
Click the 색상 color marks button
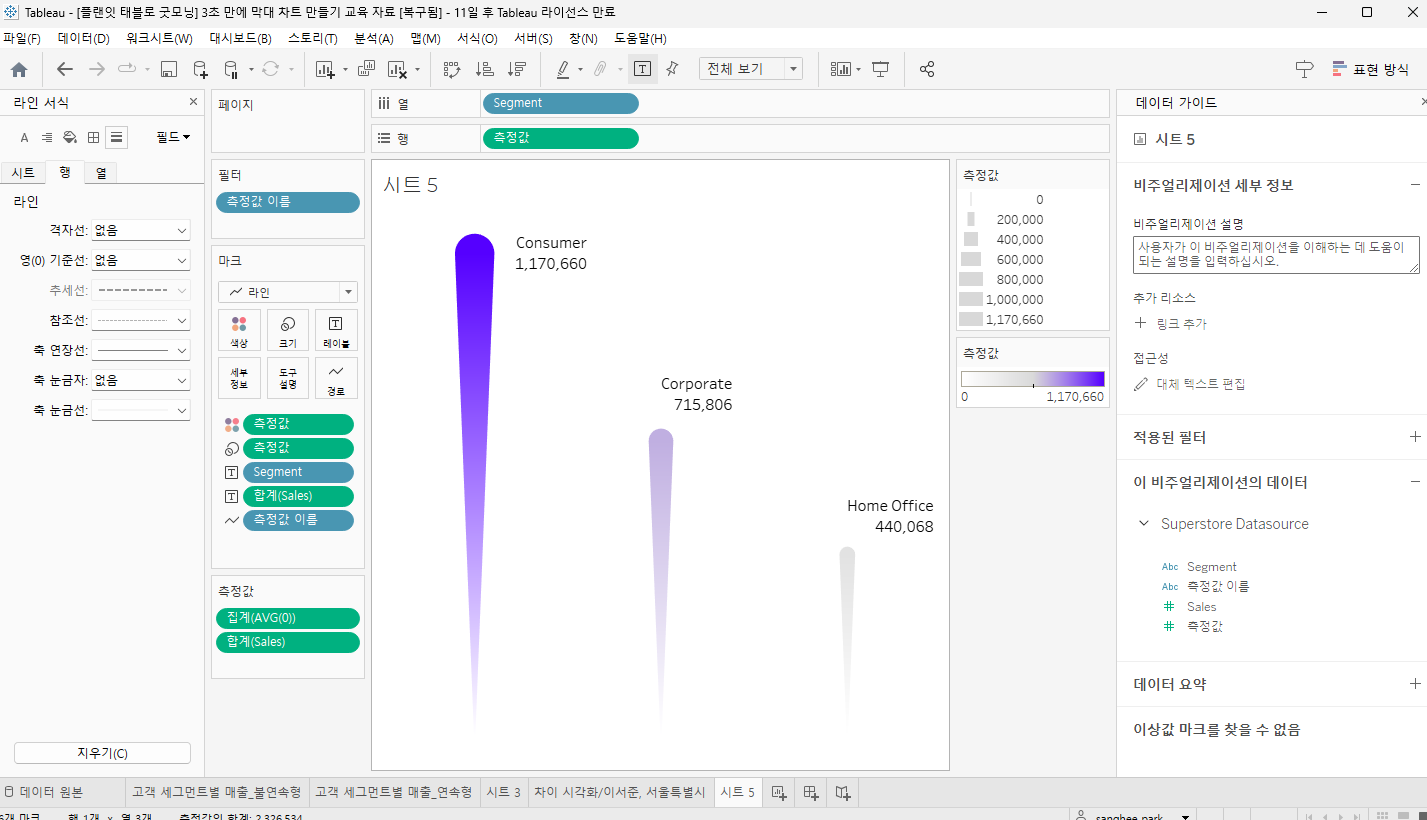click(239, 330)
